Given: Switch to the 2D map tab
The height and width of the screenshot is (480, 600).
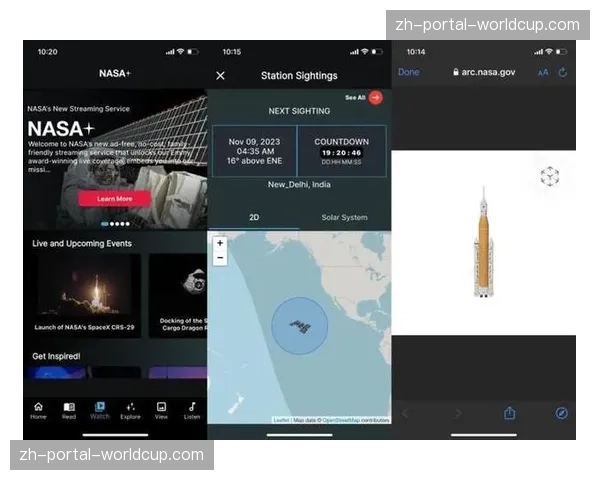Looking at the screenshot, I should tap(253, 217).
